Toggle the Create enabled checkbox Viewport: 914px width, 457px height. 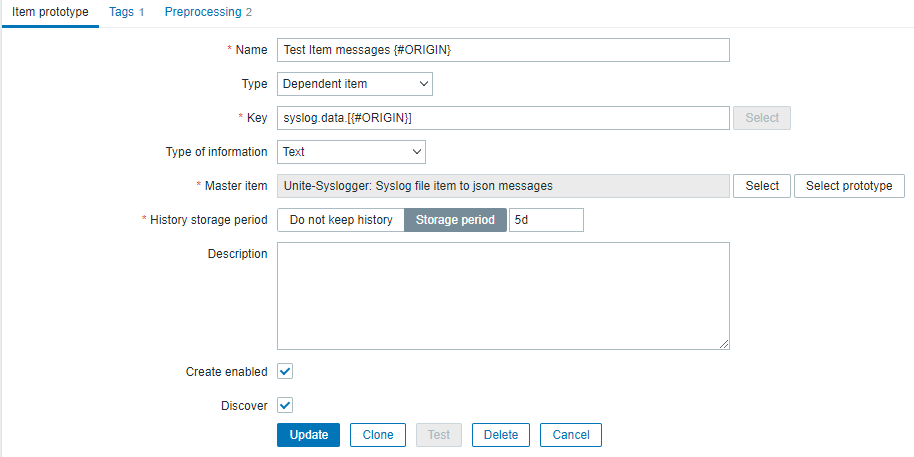285,372
